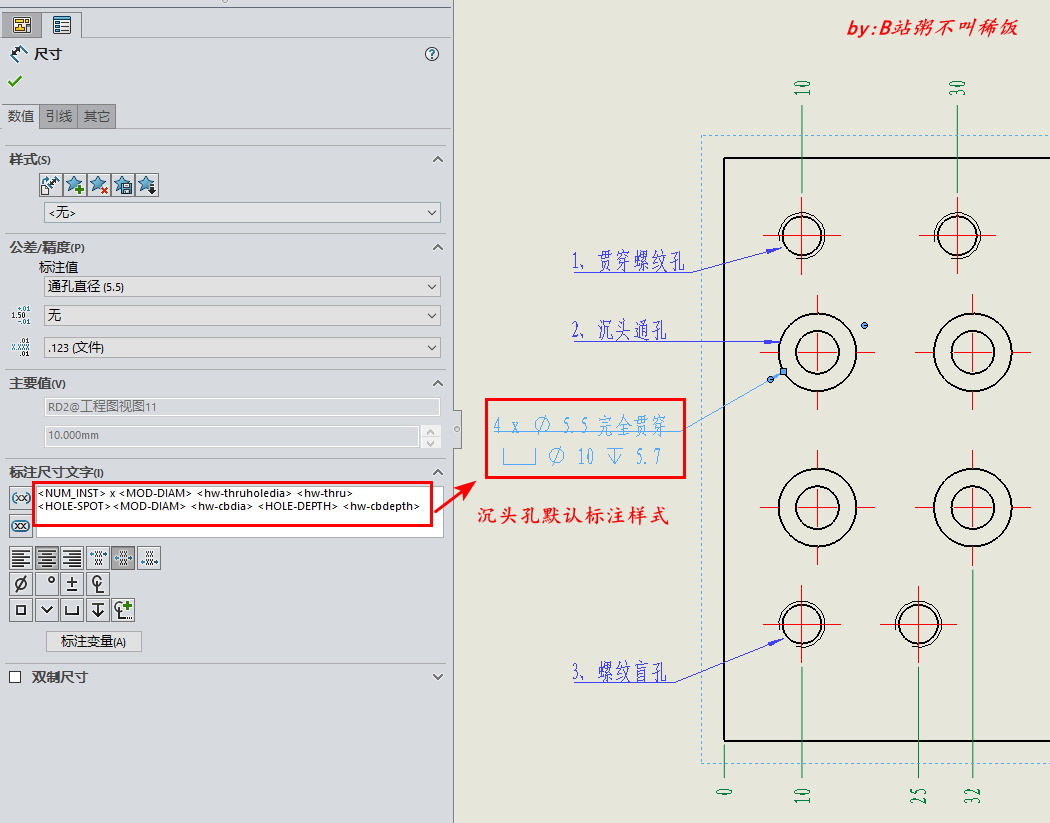Image resolution: width=1050 pixels, height=823 pixels.
Task: Switch to the 引线 tab
Action: pos(59,117)
